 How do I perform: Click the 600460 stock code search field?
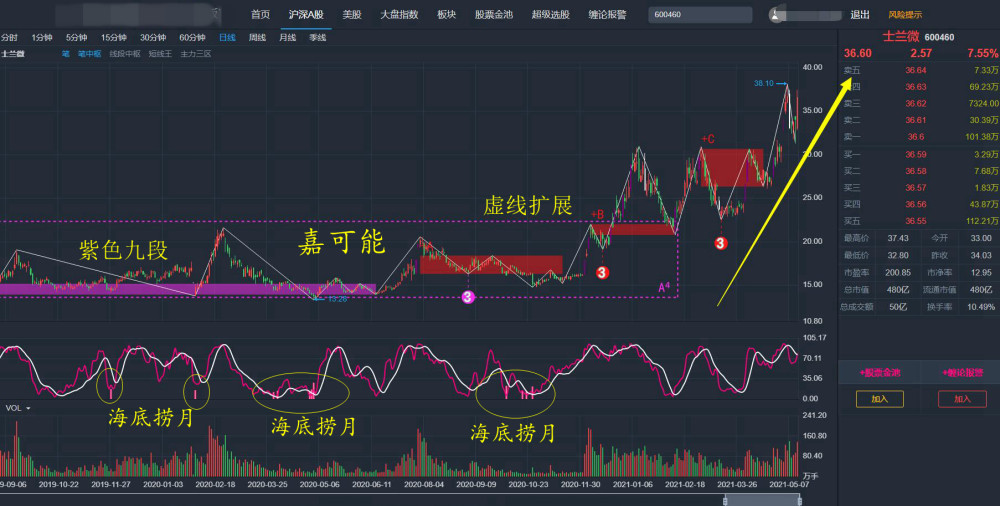[700, 15]
